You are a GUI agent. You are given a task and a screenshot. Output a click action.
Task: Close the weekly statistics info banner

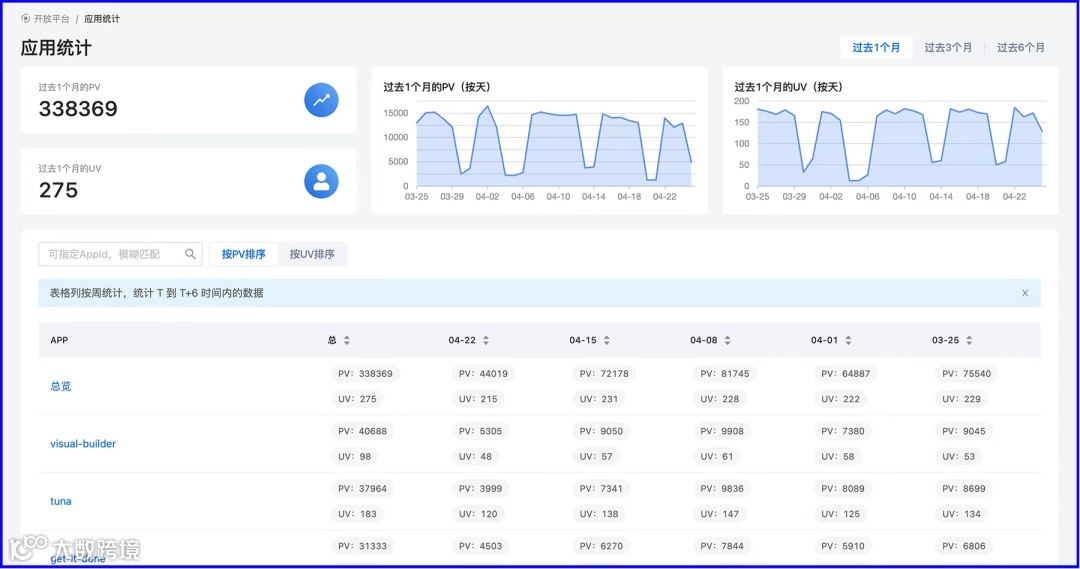click(x=1025, y=293)
